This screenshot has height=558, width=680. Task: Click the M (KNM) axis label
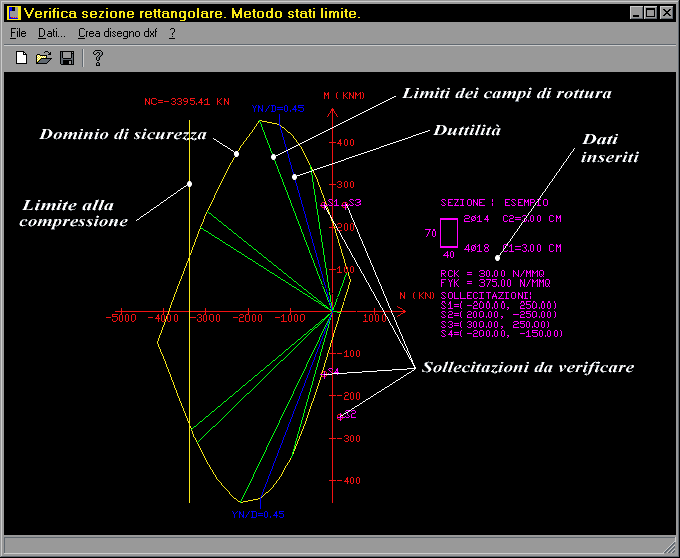coord(344,95)
